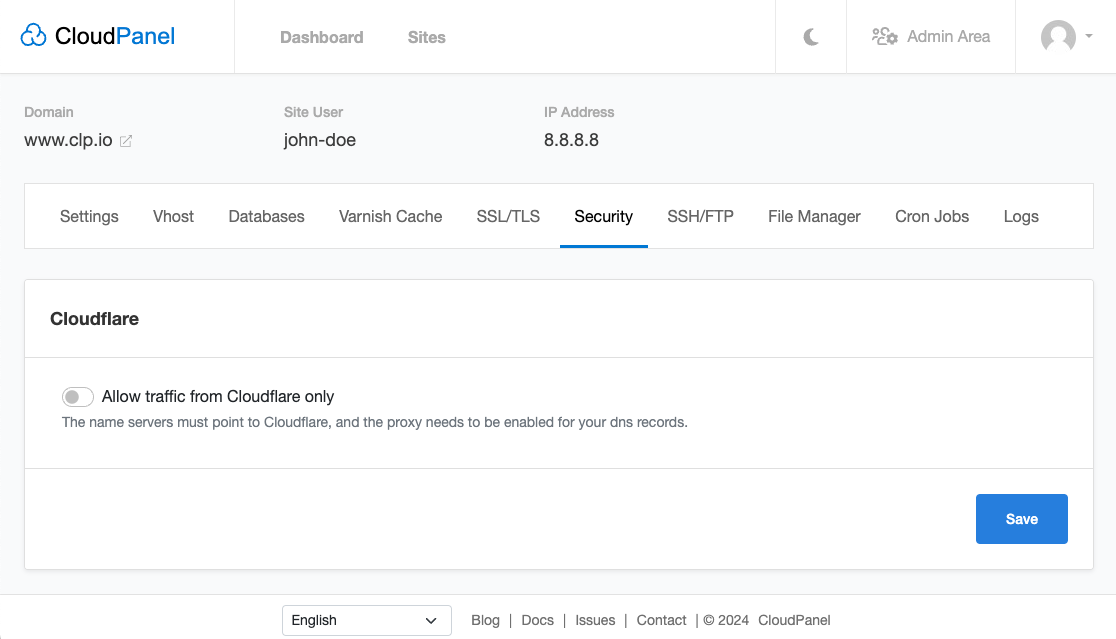This screenshot has height=639, width=1116.
Task: Open the English language selector
Action: tap(367, 620)
